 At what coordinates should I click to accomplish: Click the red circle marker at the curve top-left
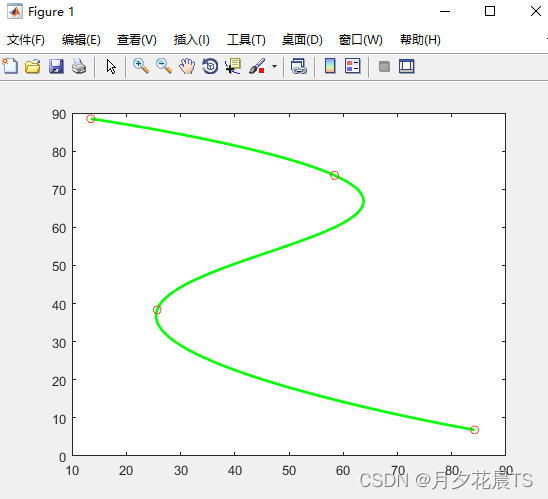pyautogui.click(x=91, y=119)
